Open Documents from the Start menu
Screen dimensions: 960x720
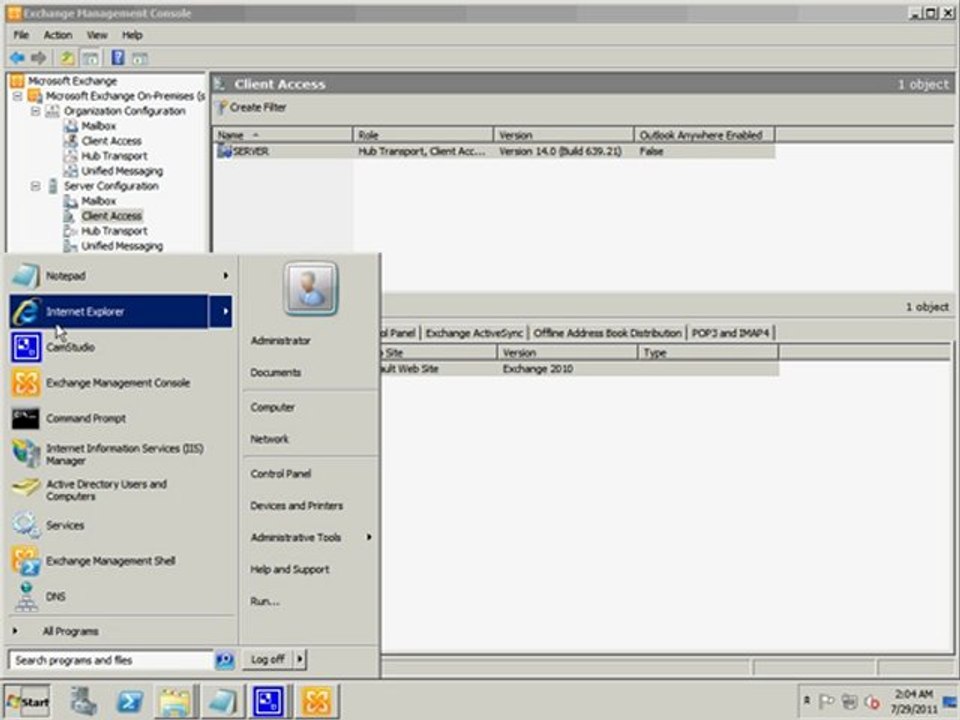276,372
